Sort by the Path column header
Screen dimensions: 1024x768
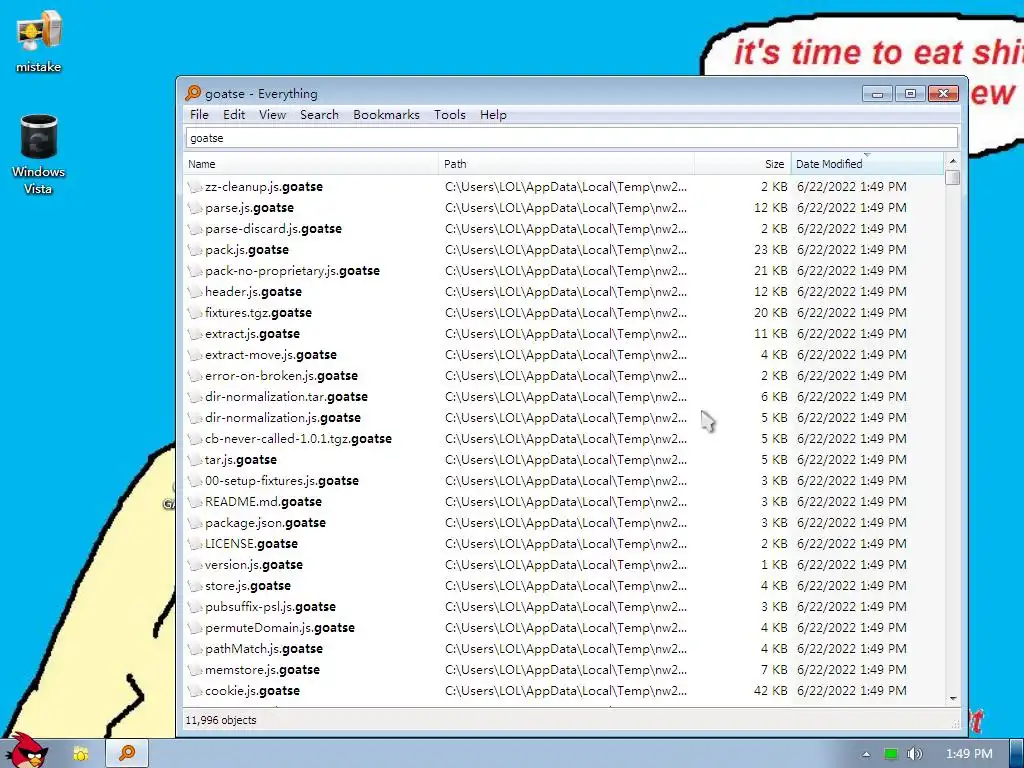point(566,164)
